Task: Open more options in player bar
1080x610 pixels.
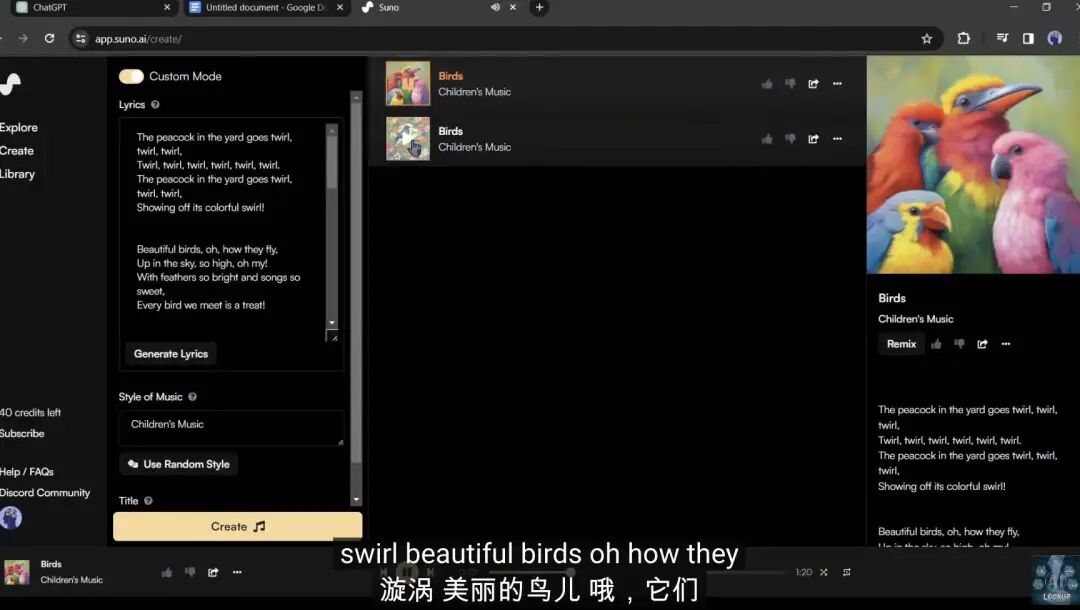Action: [237, 572]
